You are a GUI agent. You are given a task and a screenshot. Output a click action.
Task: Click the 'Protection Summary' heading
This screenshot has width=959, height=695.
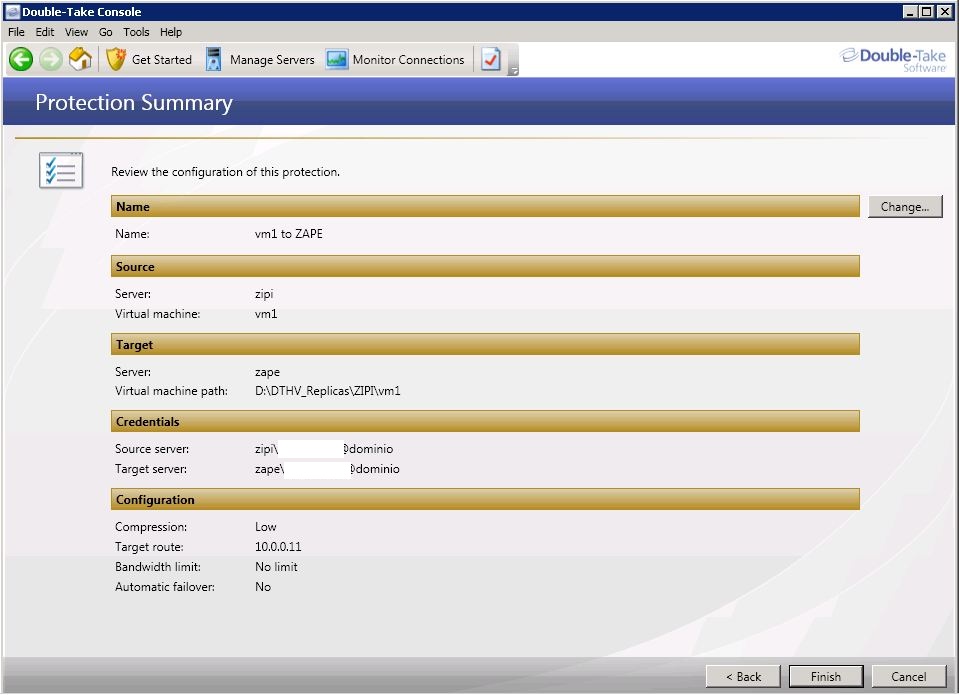click(134, 103)
